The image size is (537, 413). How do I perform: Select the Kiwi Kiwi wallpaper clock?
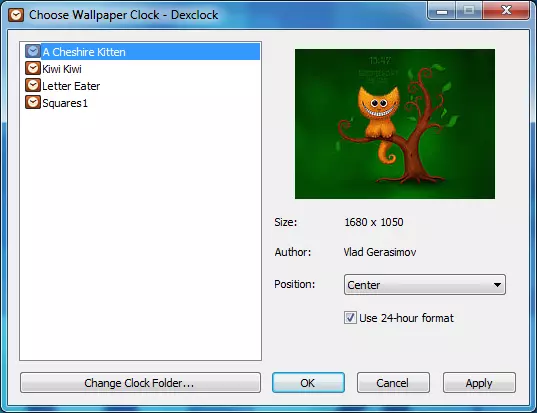click(x=62, y=69)
